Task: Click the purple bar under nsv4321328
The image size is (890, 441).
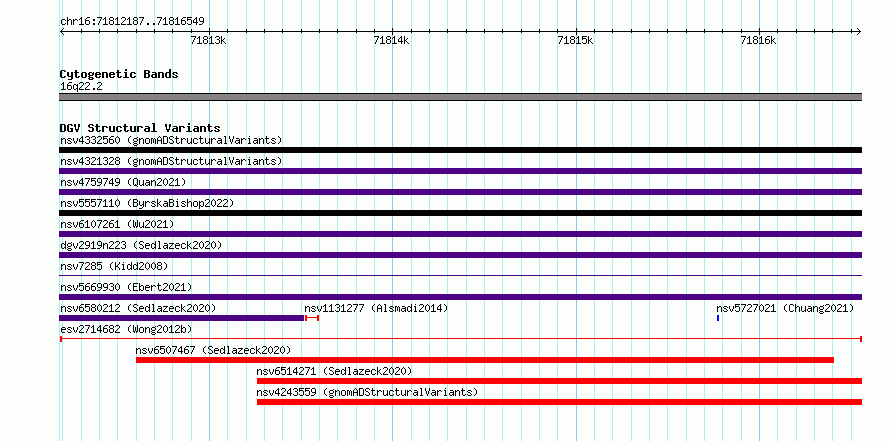Action: (x=460, y=171)
